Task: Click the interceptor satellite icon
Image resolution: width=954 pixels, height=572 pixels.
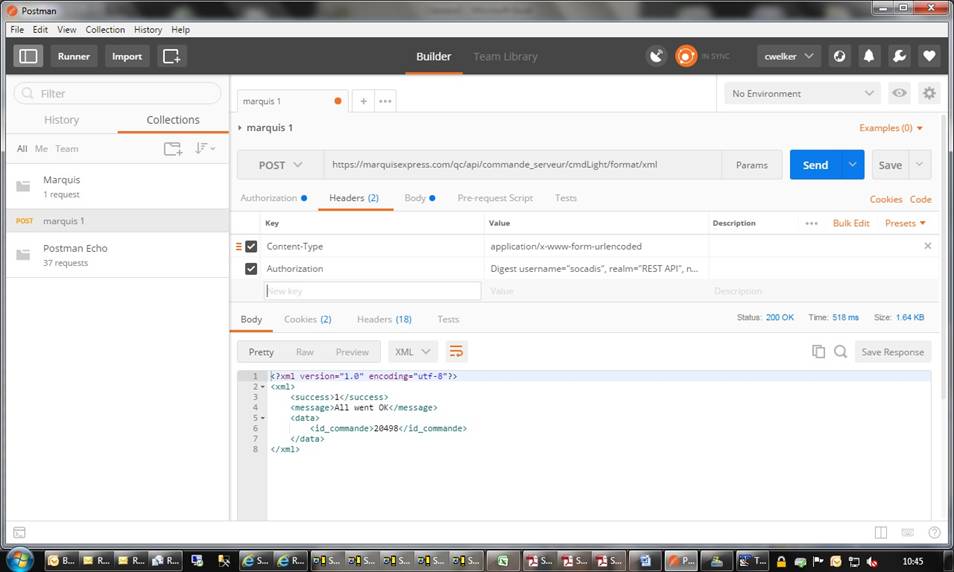Action: [x=656, y=56]
